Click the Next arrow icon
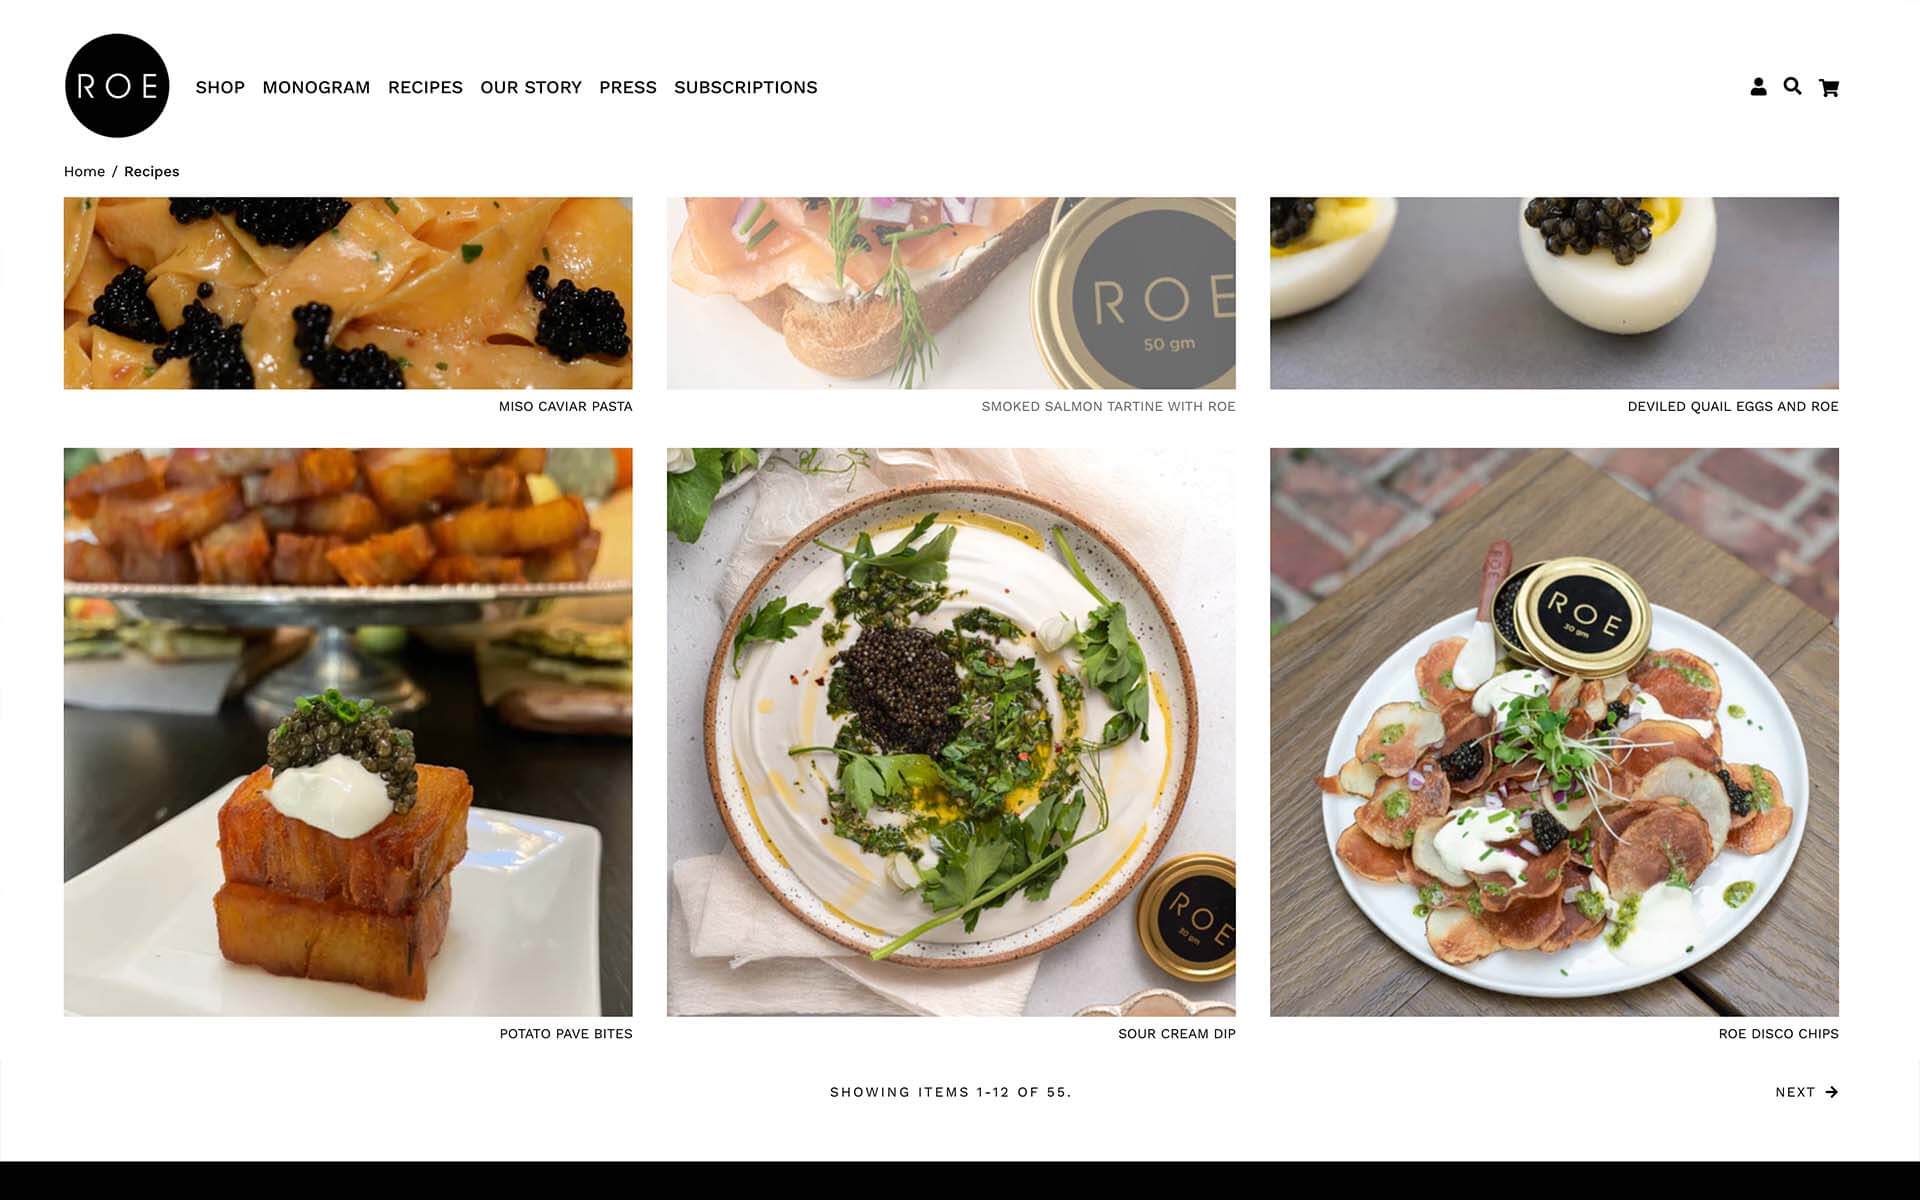 [1831, 1092]
